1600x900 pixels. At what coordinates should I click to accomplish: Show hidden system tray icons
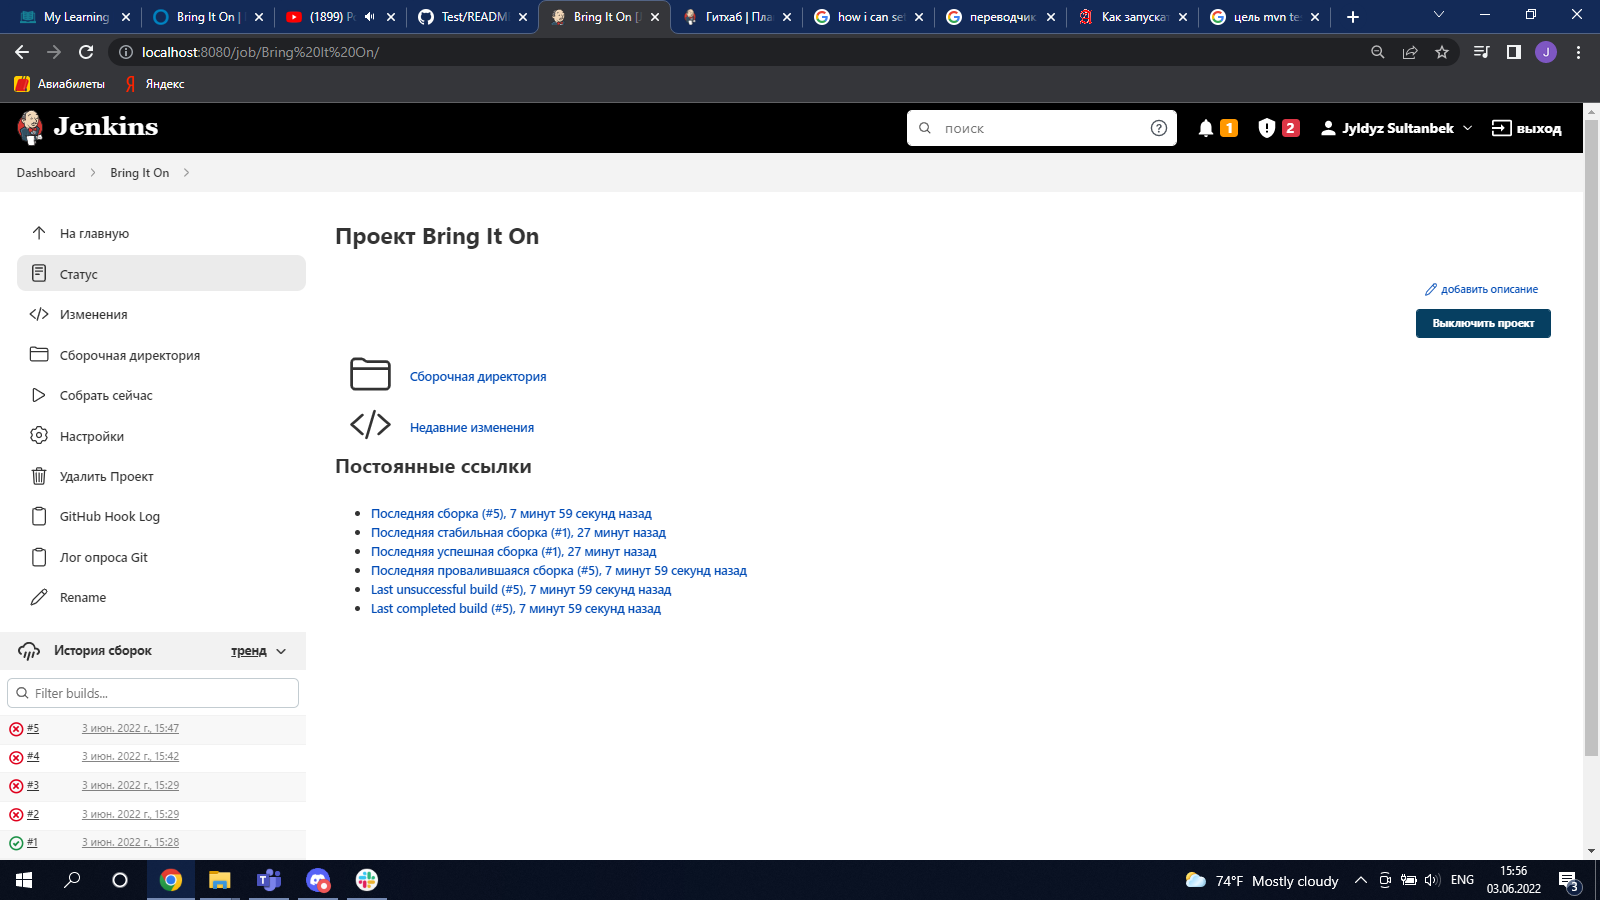(1360, 880)
